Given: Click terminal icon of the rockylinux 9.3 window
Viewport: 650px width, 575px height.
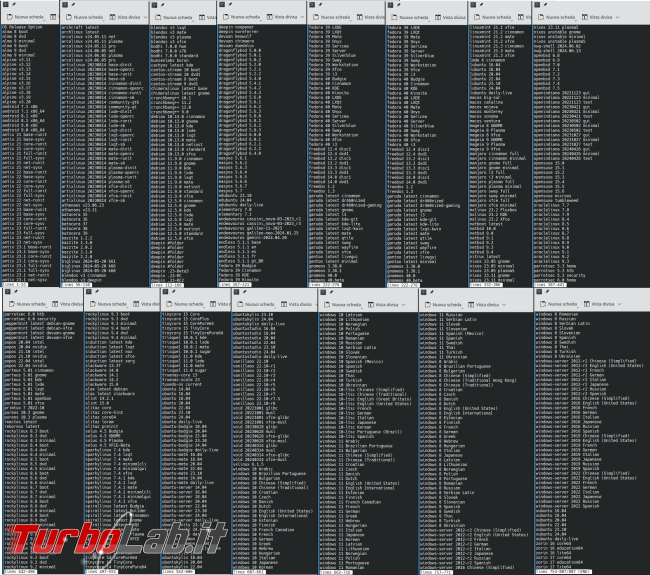Looking at the screenshot, I should point(88,292).
